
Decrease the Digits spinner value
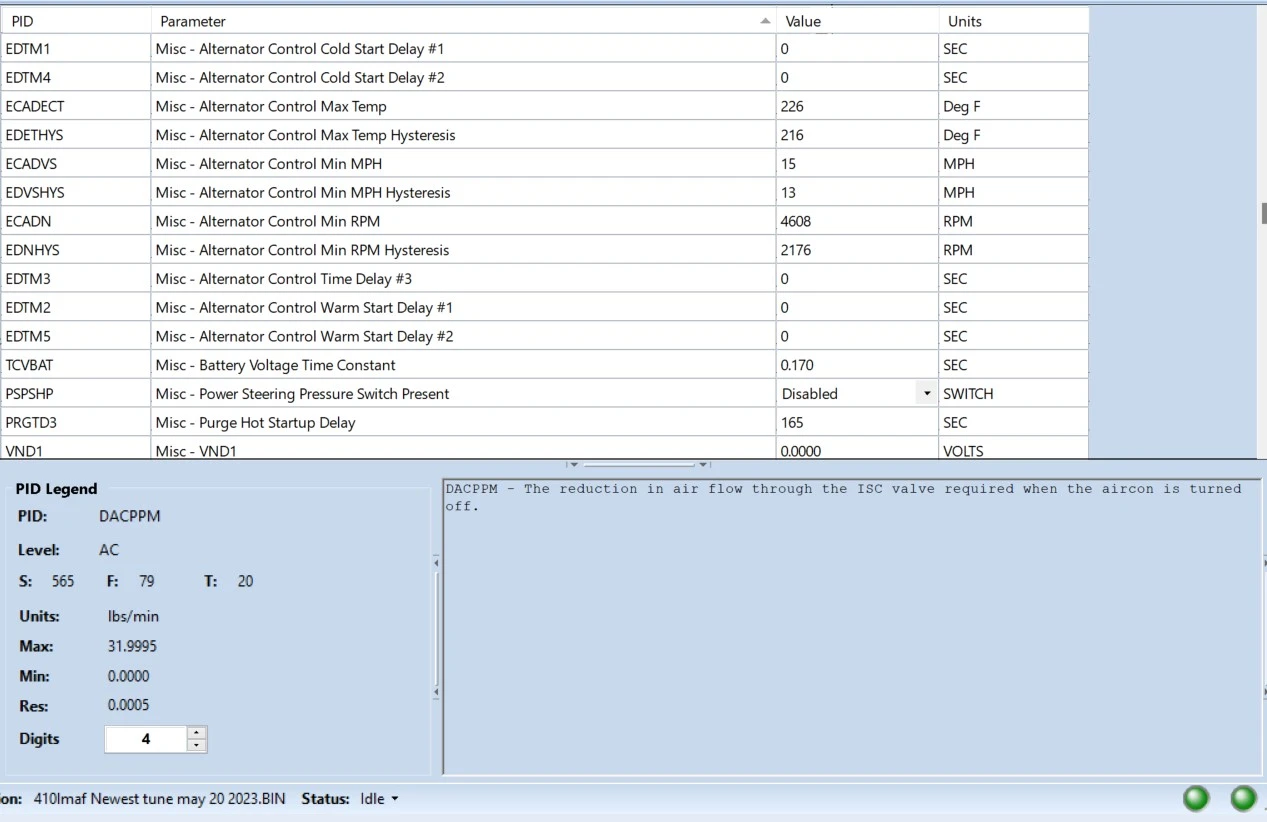click(197, 745)
